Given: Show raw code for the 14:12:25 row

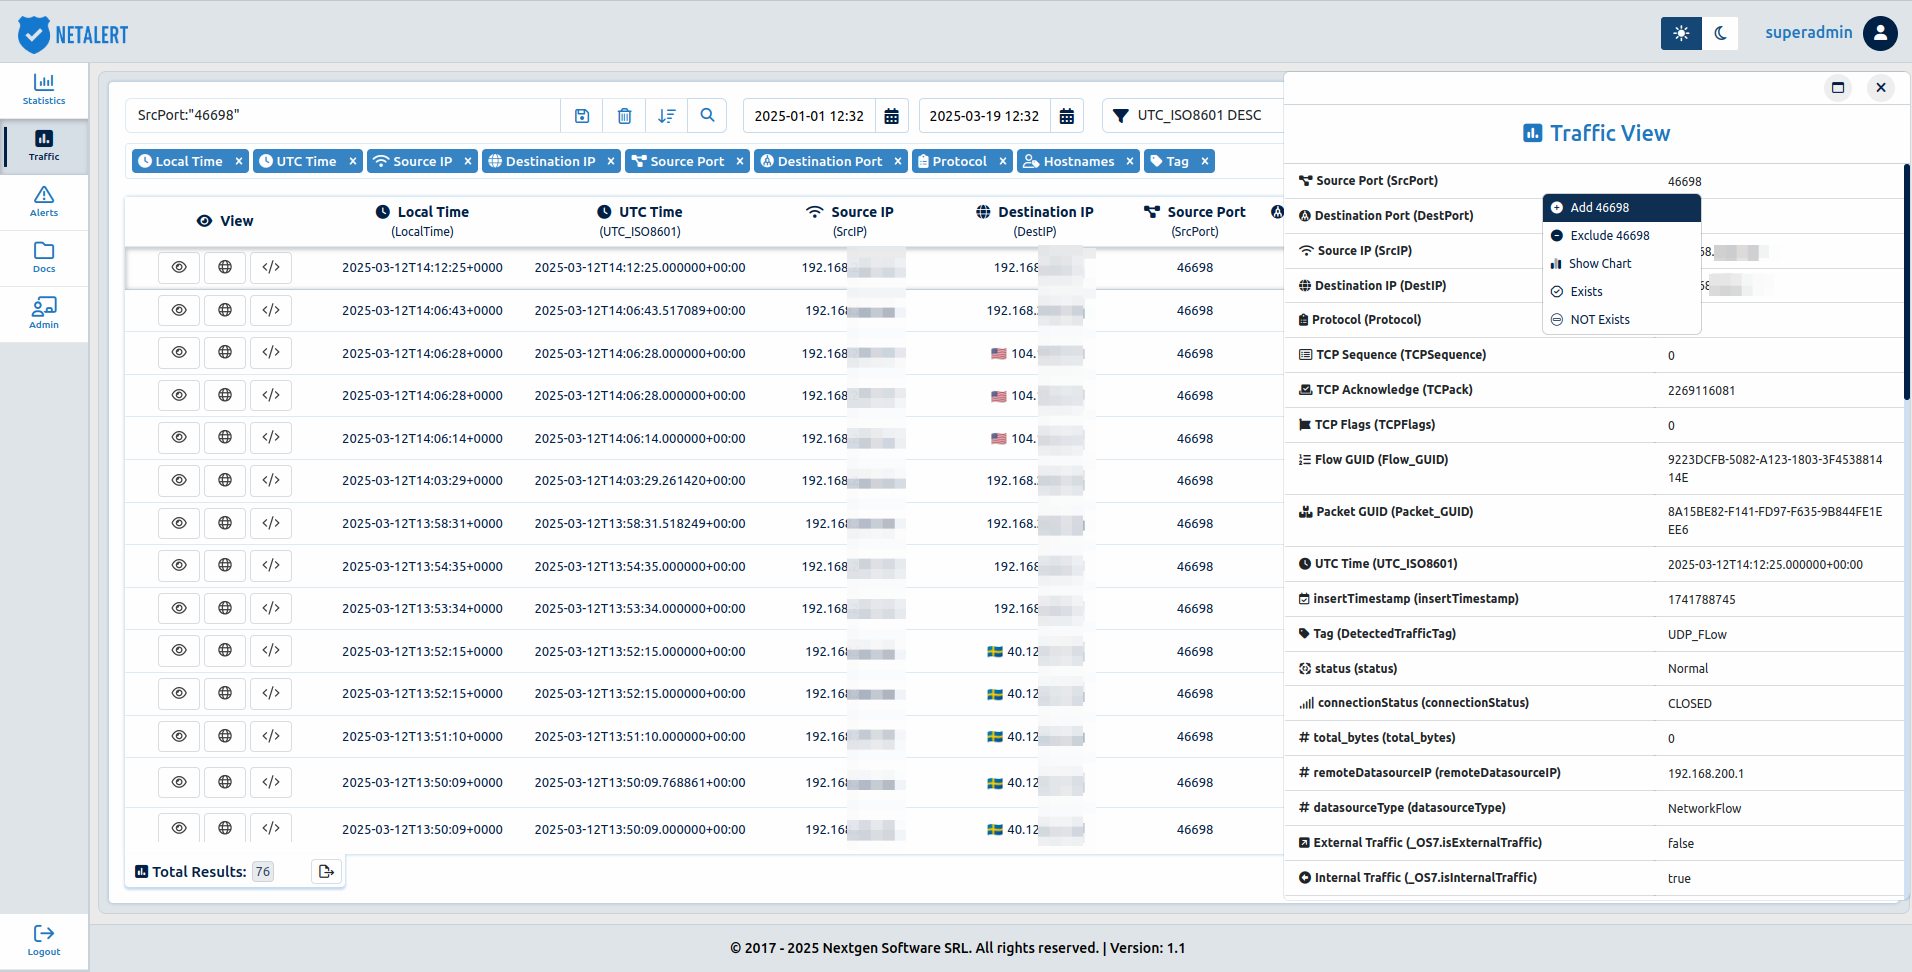Looking at the screenshot, I should 271,267.
